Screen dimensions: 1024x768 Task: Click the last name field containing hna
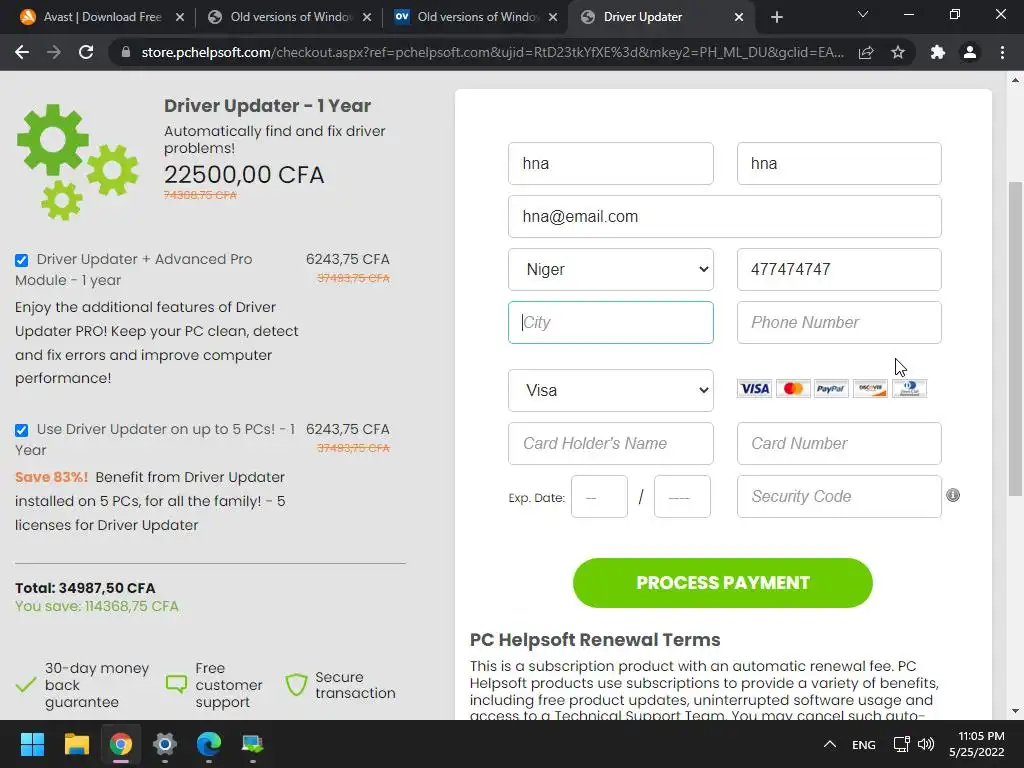click(x=839, y=163)
